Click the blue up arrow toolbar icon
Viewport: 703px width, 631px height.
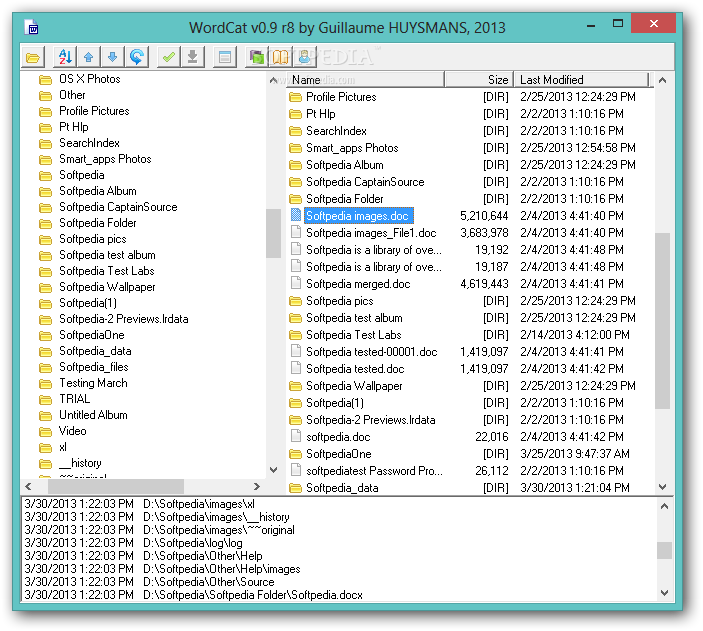pyautogui.click(x=89, y=57)
